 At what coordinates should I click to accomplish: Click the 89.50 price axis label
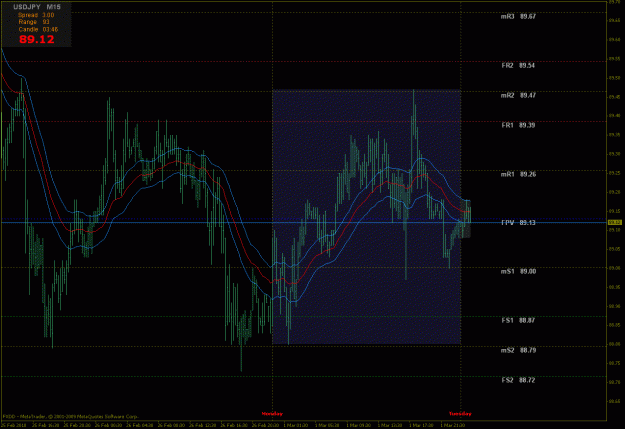pyautogui.click(x=615, y=78)
